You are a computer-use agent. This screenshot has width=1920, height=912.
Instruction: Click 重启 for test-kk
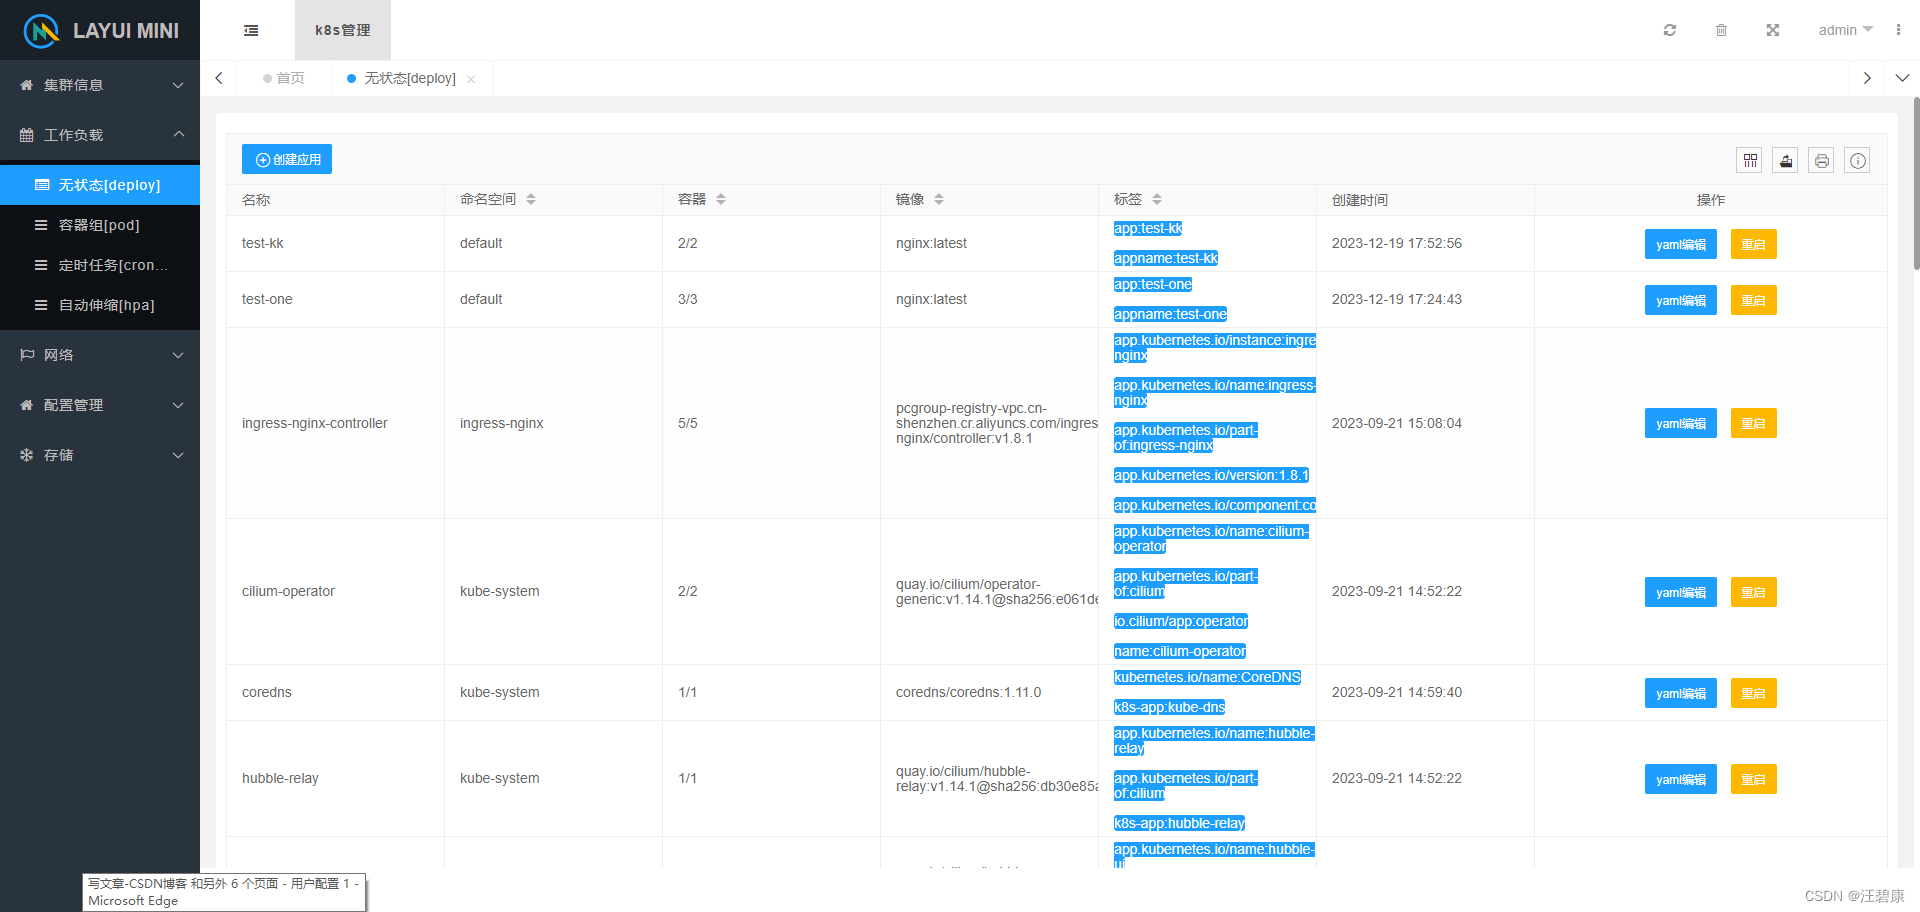tap(1754, 244)
